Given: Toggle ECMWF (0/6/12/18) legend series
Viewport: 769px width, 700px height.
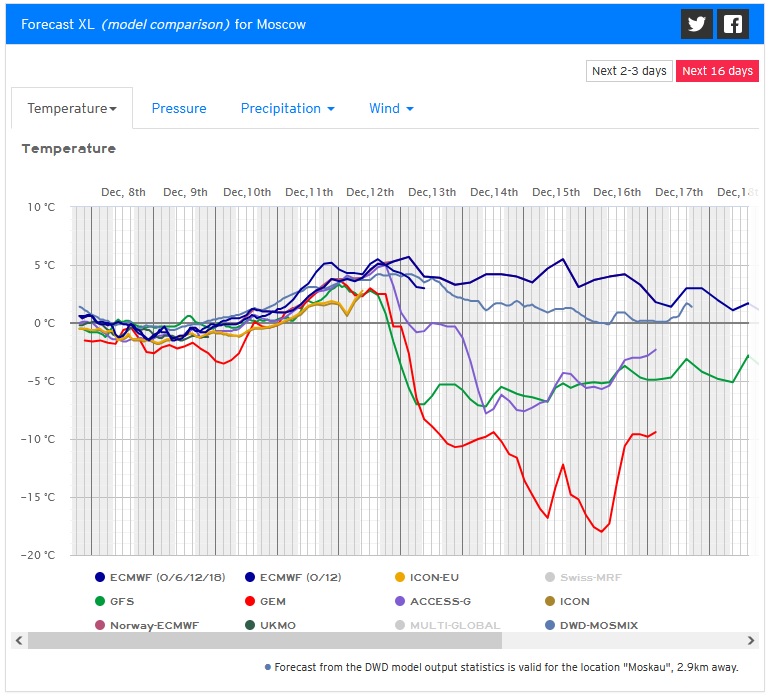Looking at the screenshot, I should coord(158,577).
